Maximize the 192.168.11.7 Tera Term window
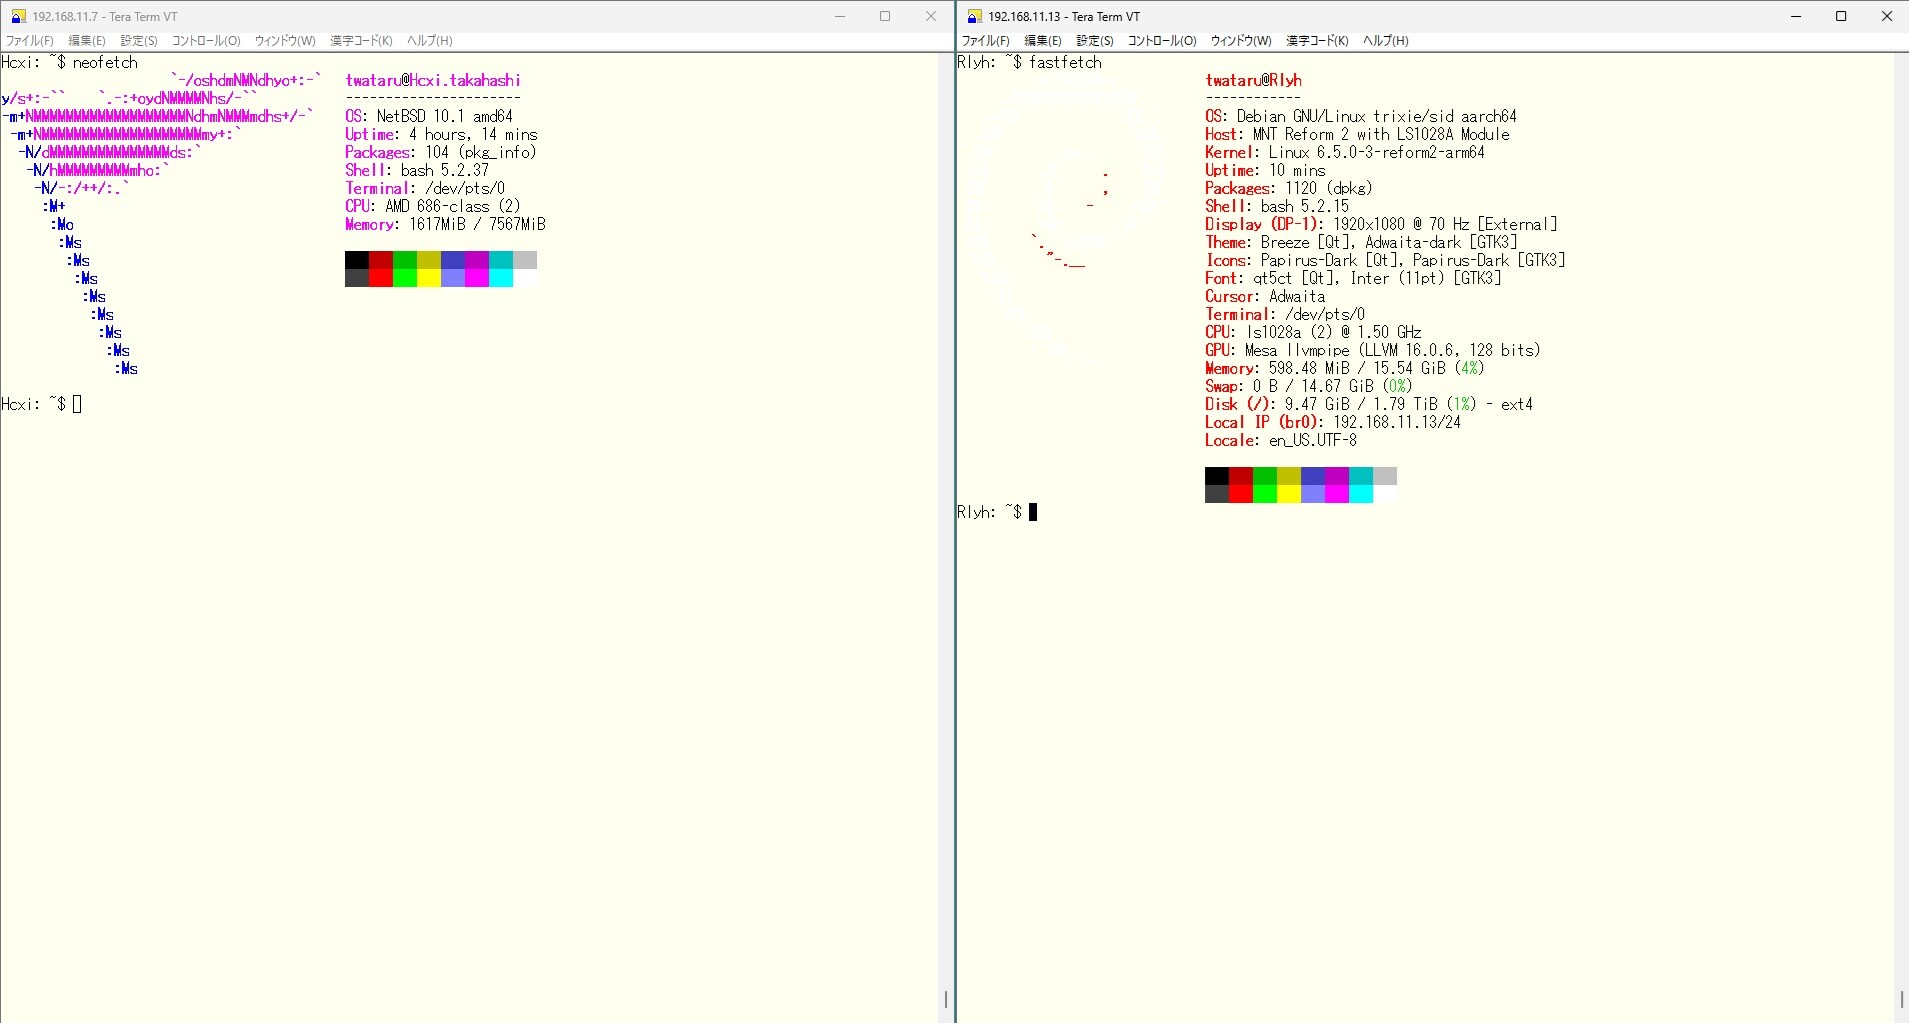This screenshot has width=1909, height=1023. click(885, 16)
